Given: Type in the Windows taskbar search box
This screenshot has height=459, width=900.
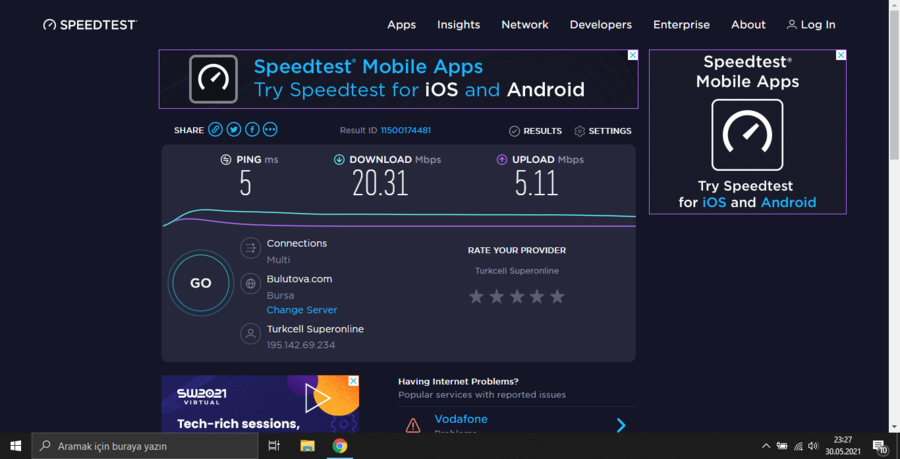Looking at the screenshot, I should [150, 446].
